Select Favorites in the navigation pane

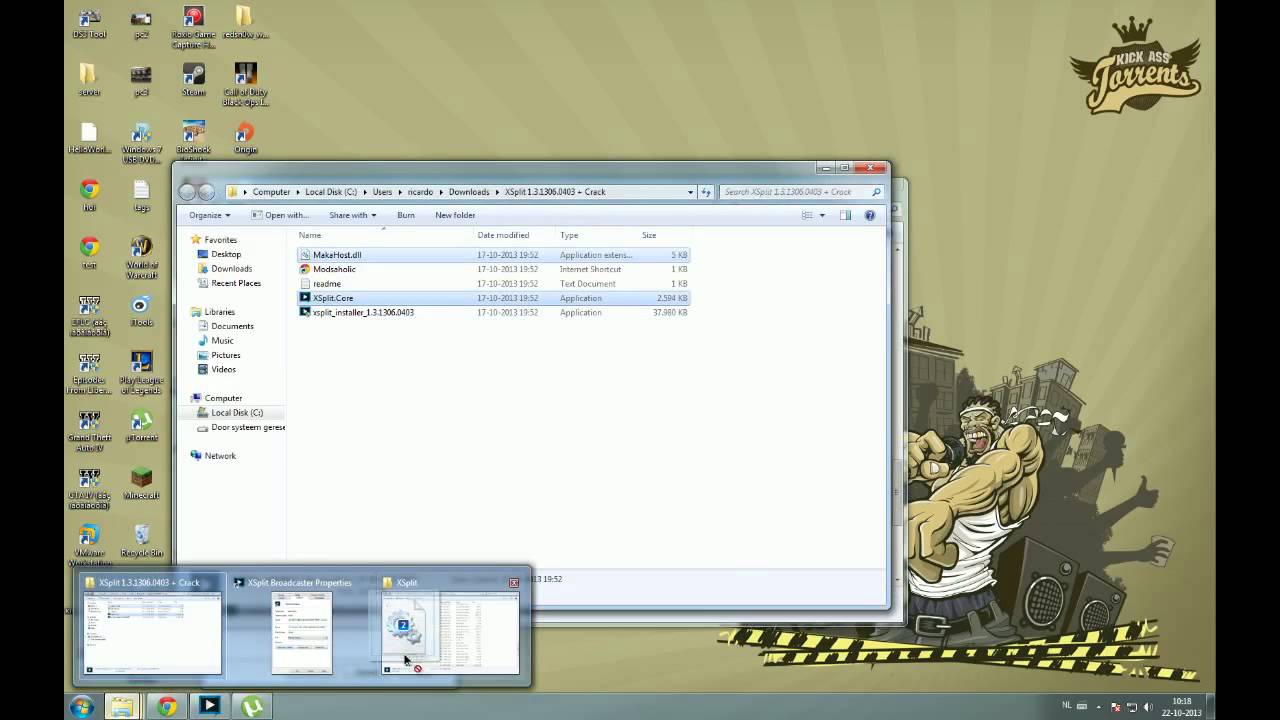220,240
